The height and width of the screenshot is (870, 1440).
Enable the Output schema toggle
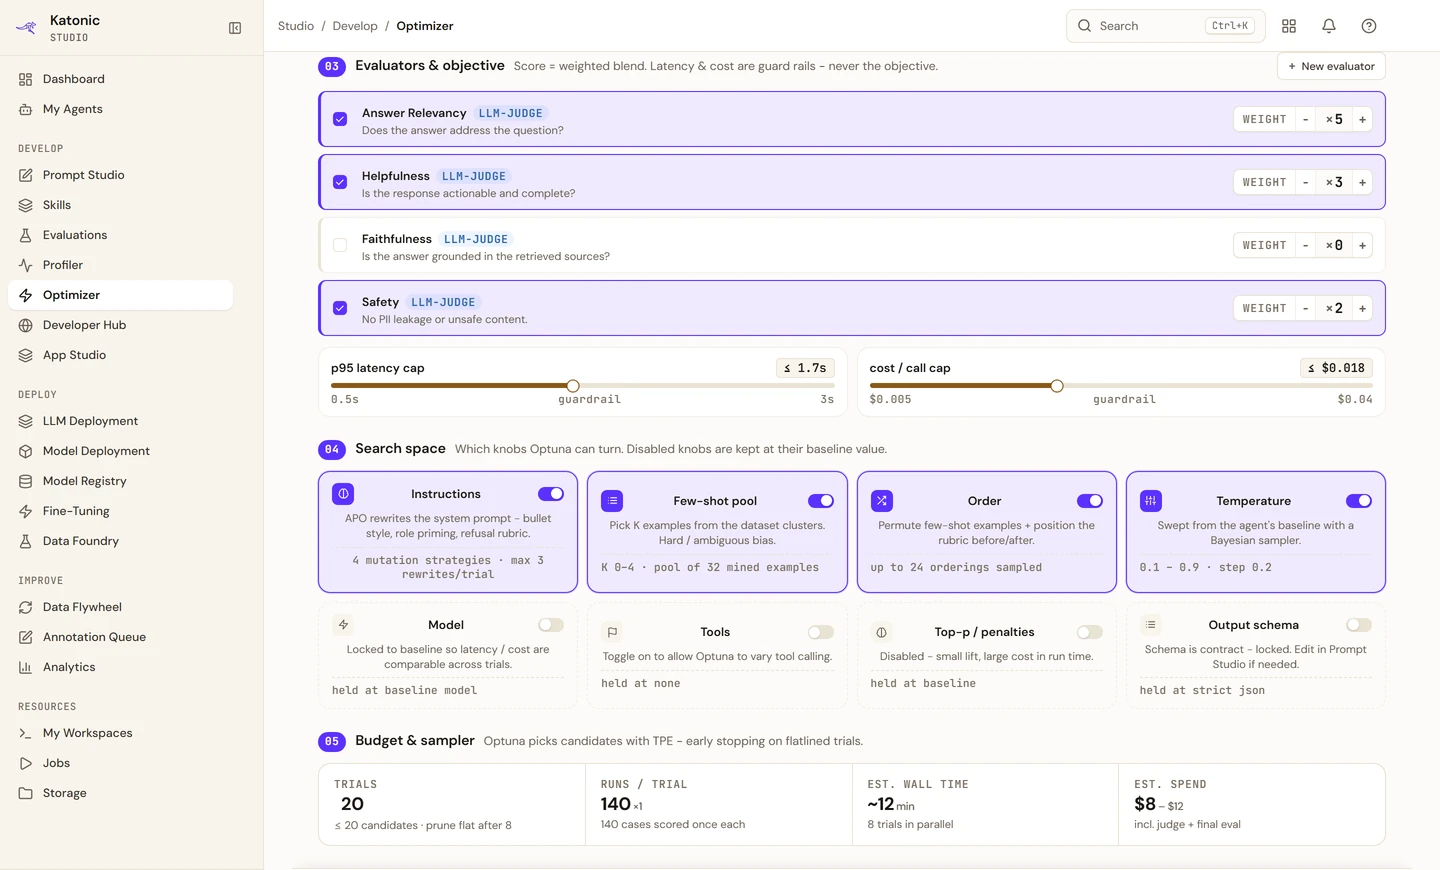tap(1359, 625)
